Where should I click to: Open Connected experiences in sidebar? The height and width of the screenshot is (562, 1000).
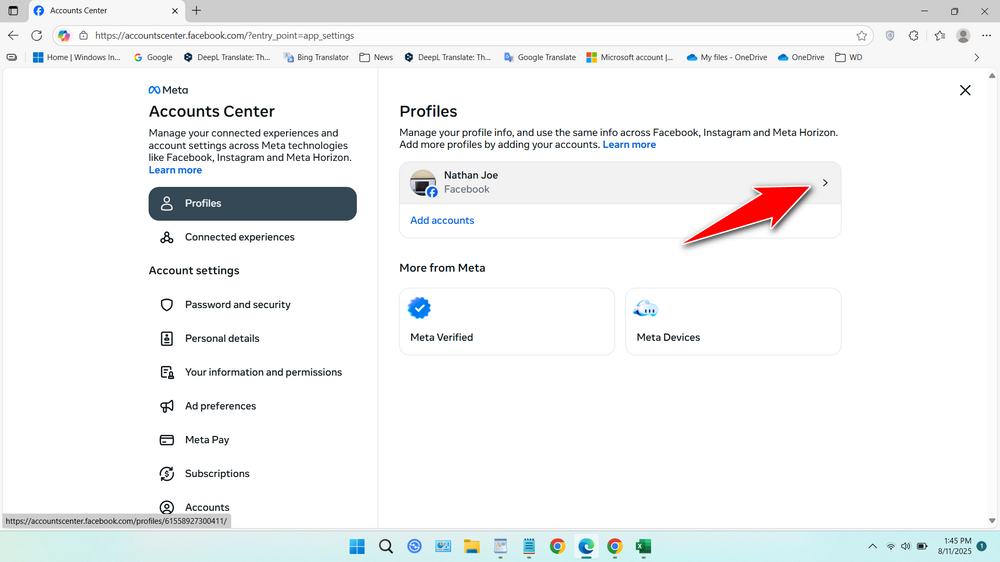[x=253, y=237]
